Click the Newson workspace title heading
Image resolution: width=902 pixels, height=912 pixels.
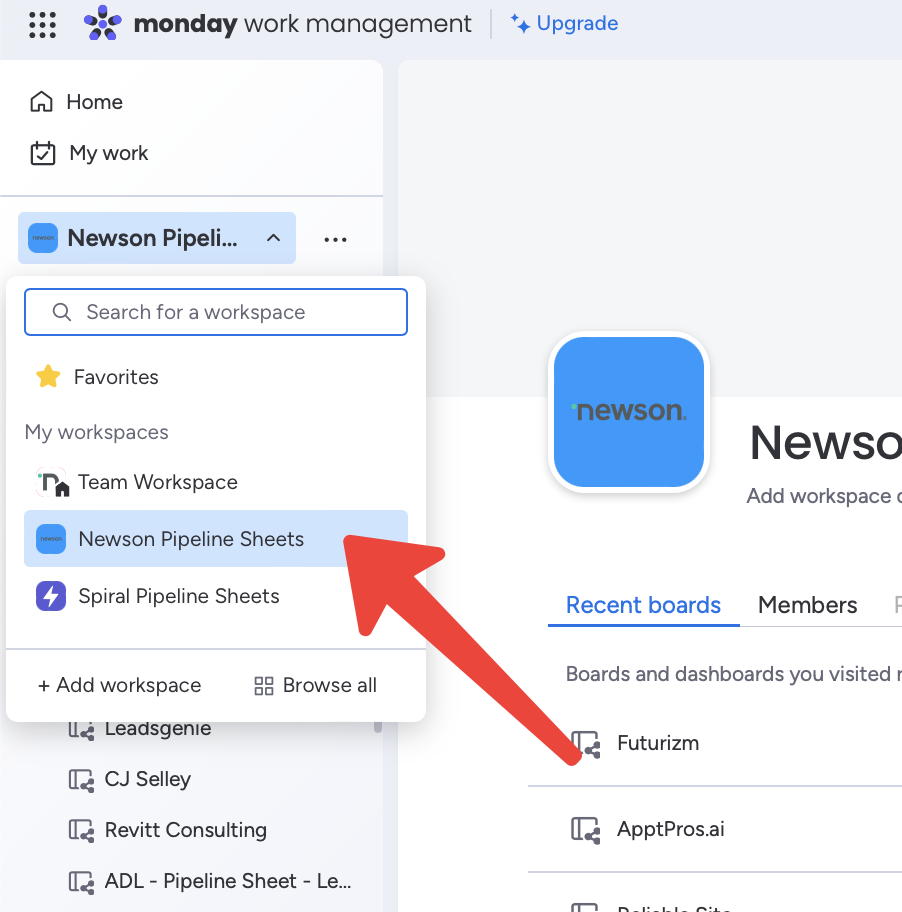[826, 443]
